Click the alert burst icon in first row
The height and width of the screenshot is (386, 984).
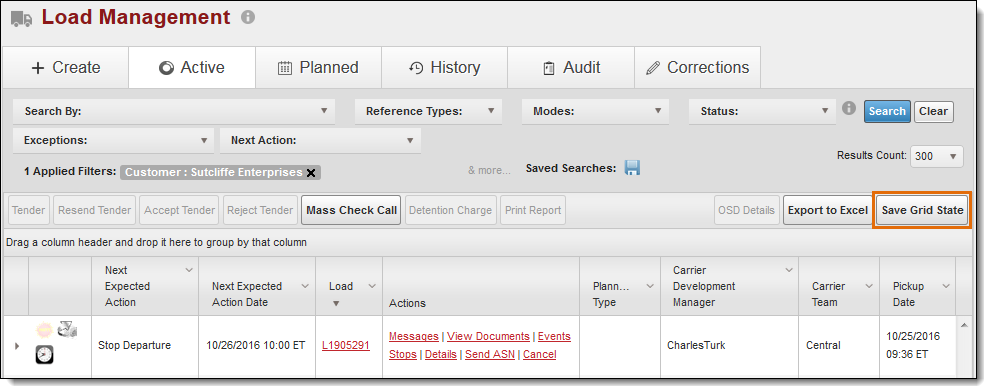[44, 330]
